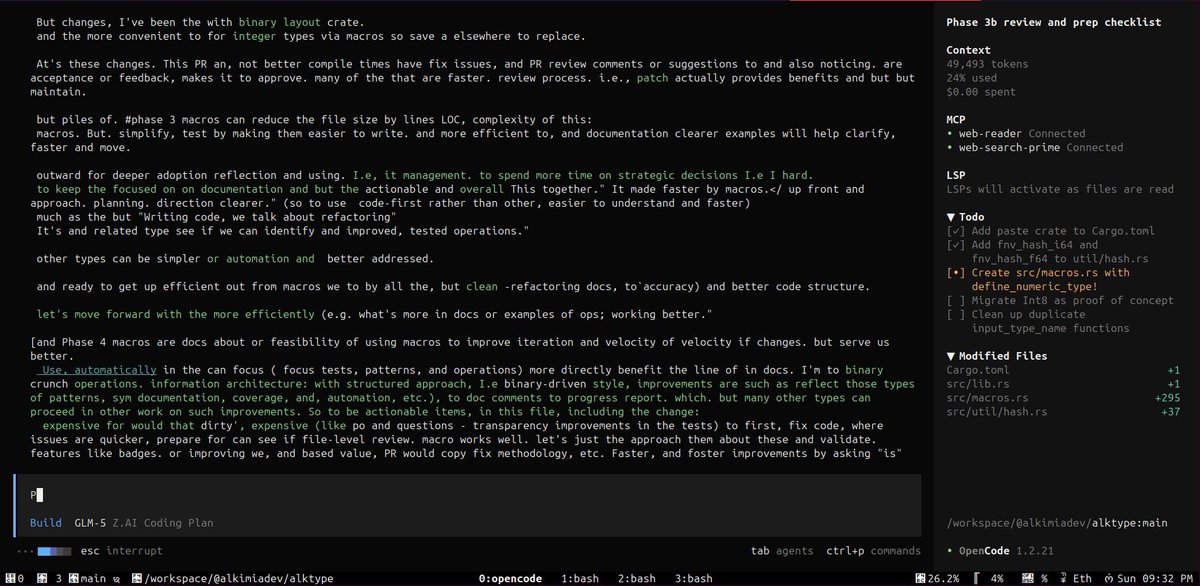
Task: Toggle 'Add fnv_hash_i64' todo checkbox
Action: tap(956, 244)
